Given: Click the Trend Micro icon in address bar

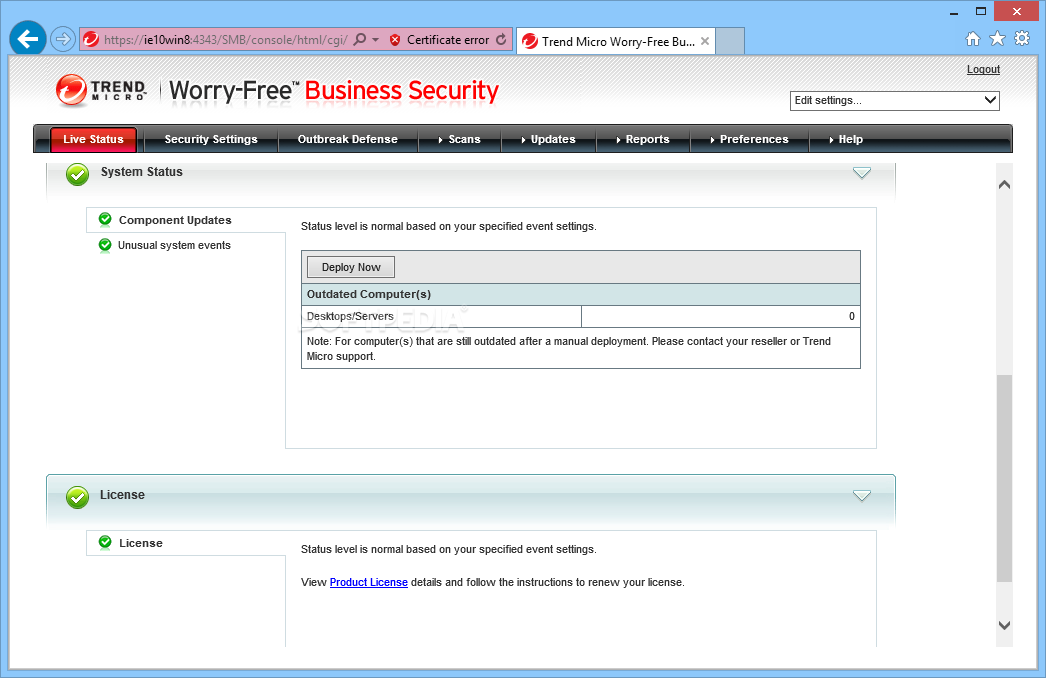Looking at the screenshot, I should coord(91,40).
